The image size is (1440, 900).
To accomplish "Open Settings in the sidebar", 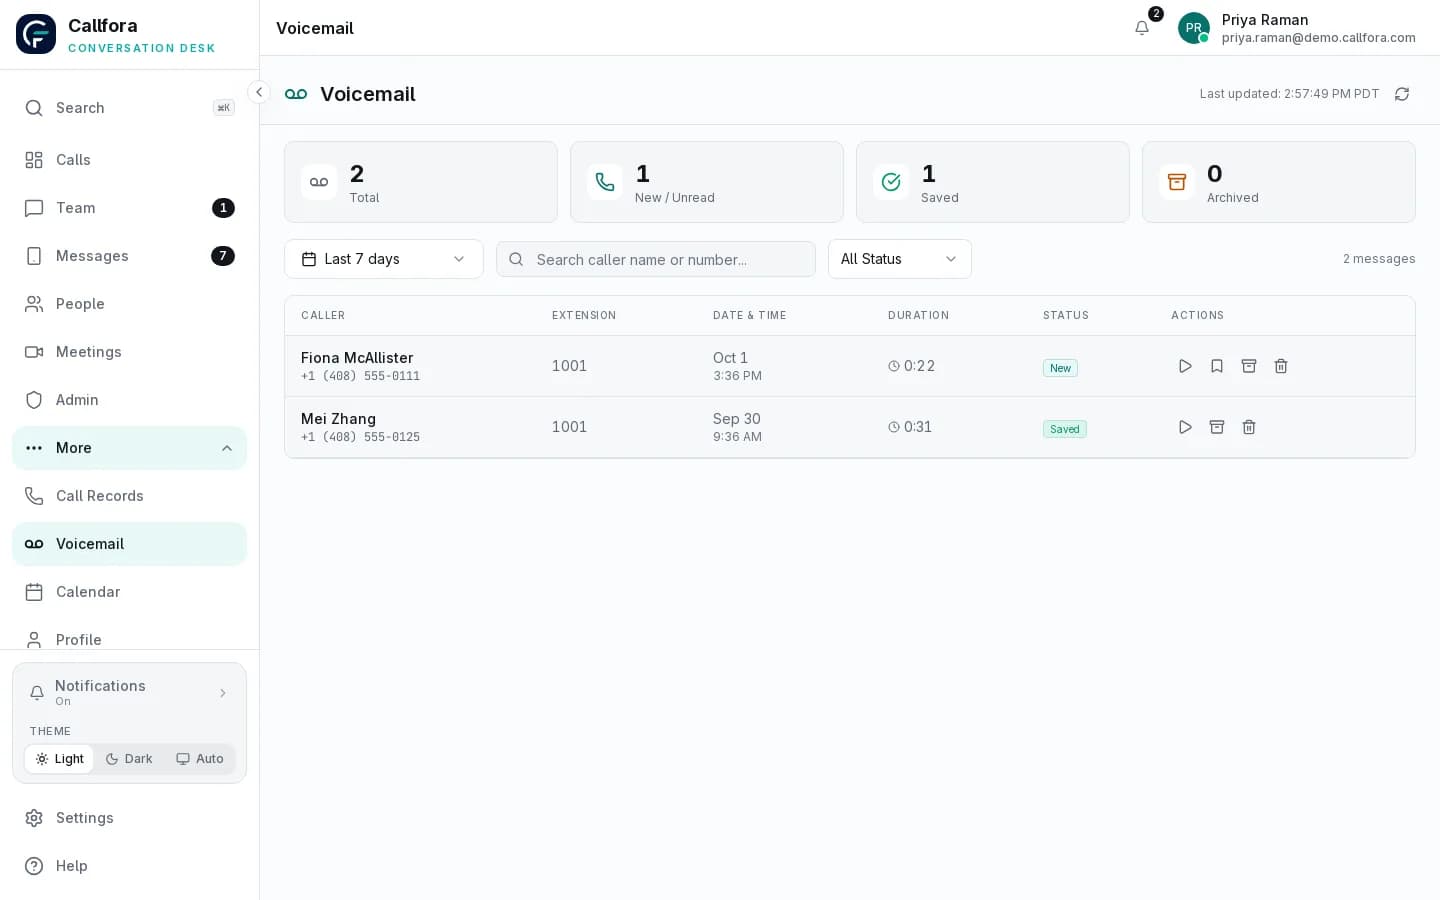I will [x=129, y=818].
